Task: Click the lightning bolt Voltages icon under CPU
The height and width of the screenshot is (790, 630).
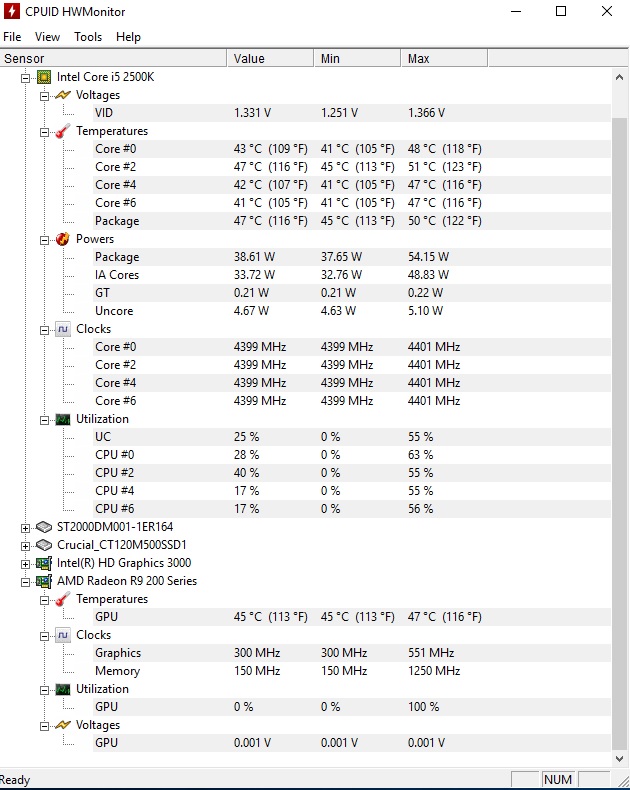Action: 62,95
